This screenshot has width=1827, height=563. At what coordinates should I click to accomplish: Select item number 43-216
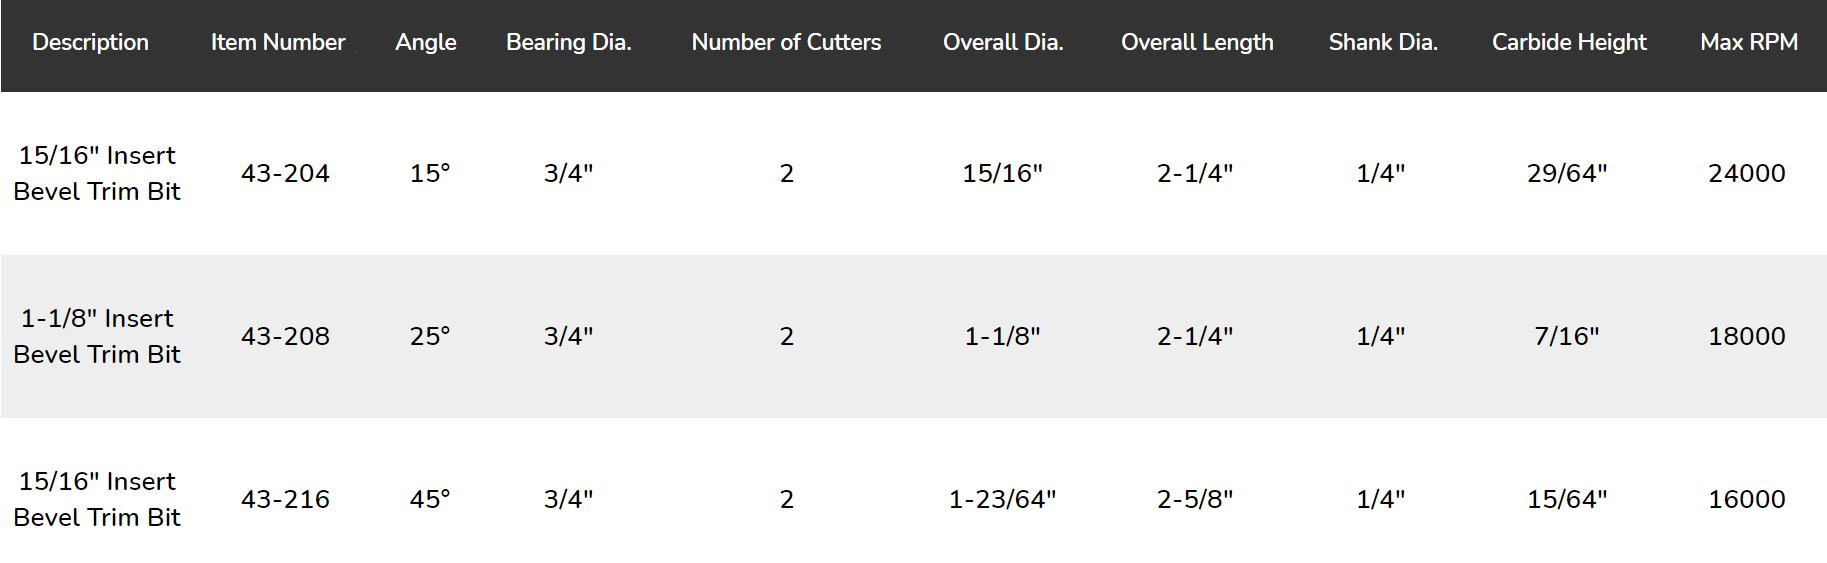point(285,499)
